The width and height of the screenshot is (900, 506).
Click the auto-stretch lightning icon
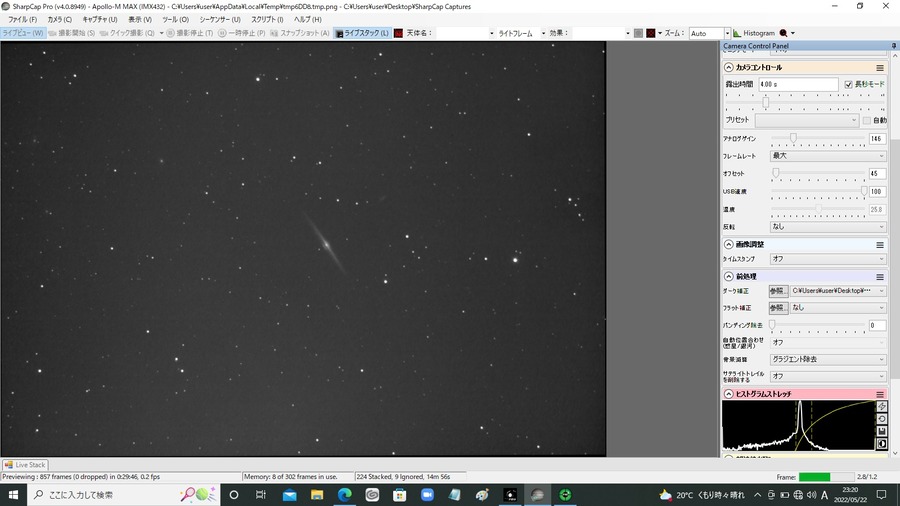click(x=882, y=407)
